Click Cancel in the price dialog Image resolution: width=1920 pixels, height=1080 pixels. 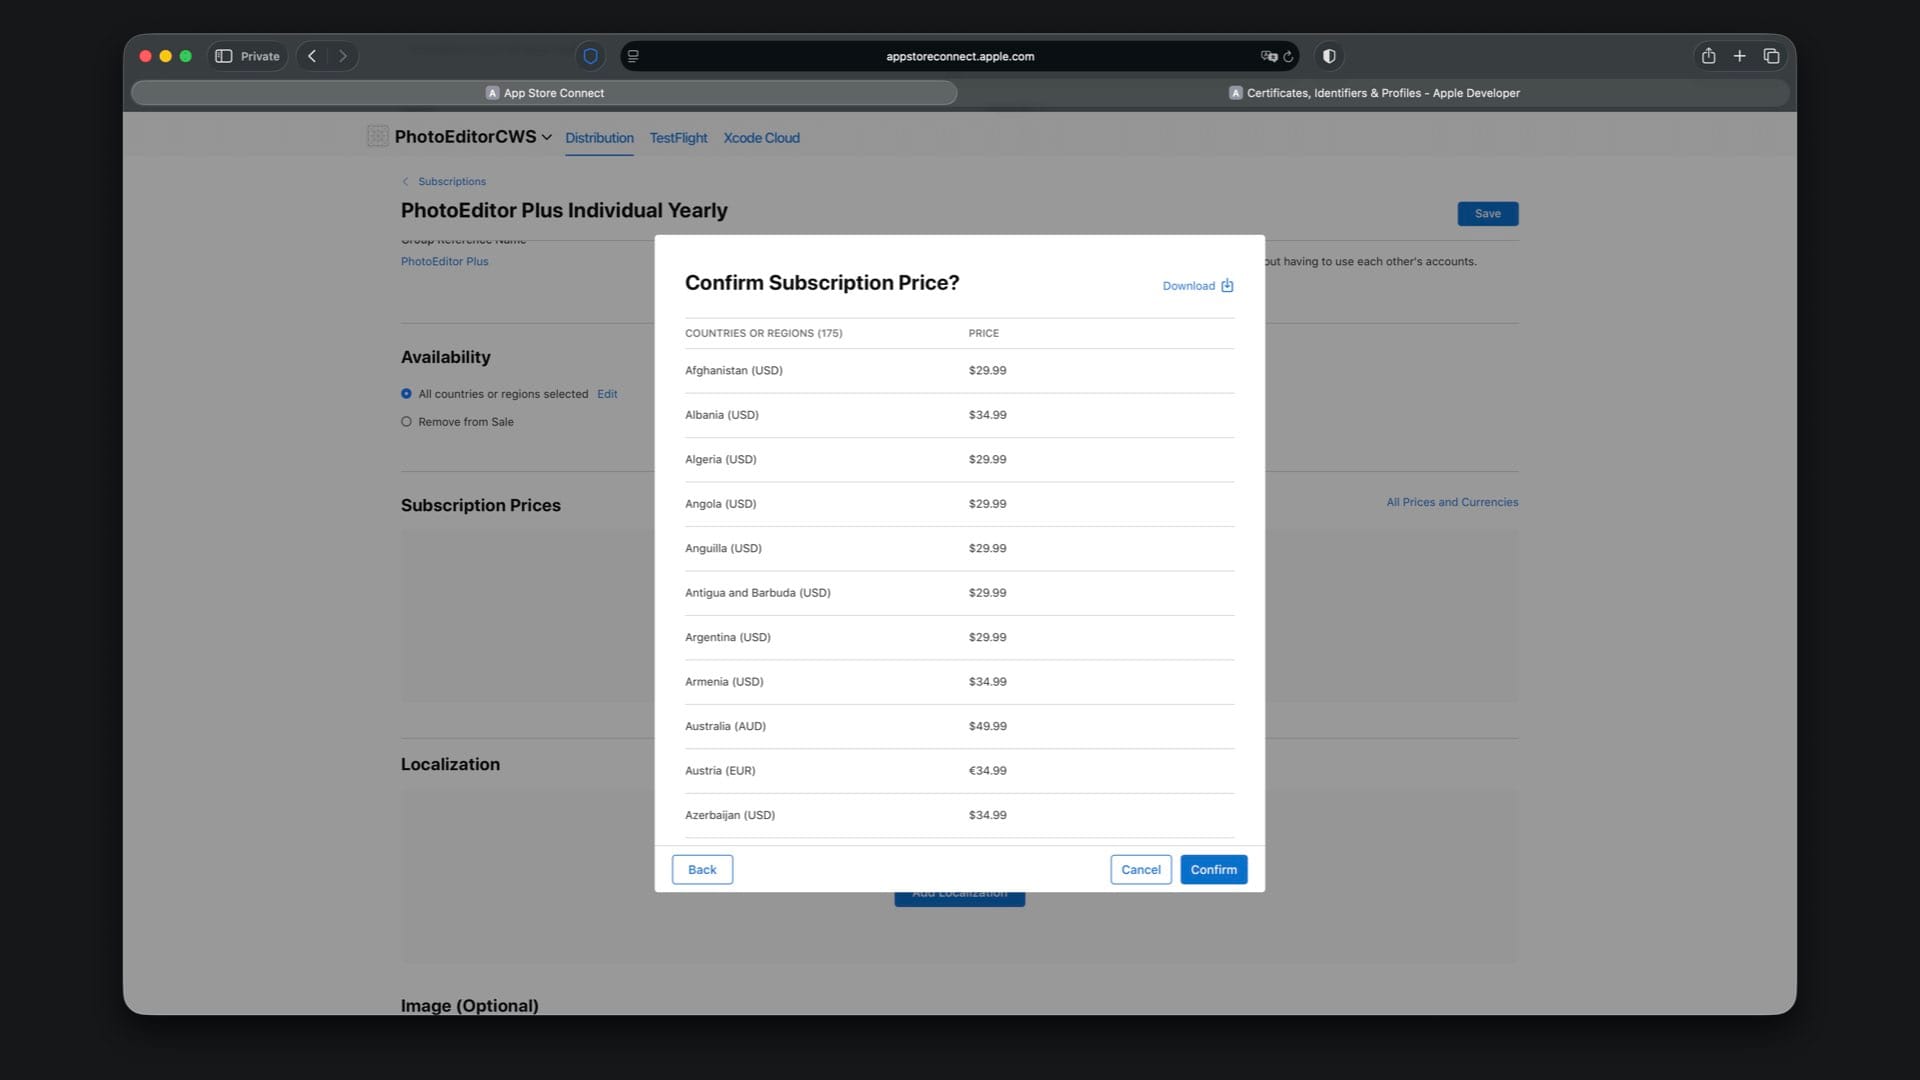(x=1140, y=869)
